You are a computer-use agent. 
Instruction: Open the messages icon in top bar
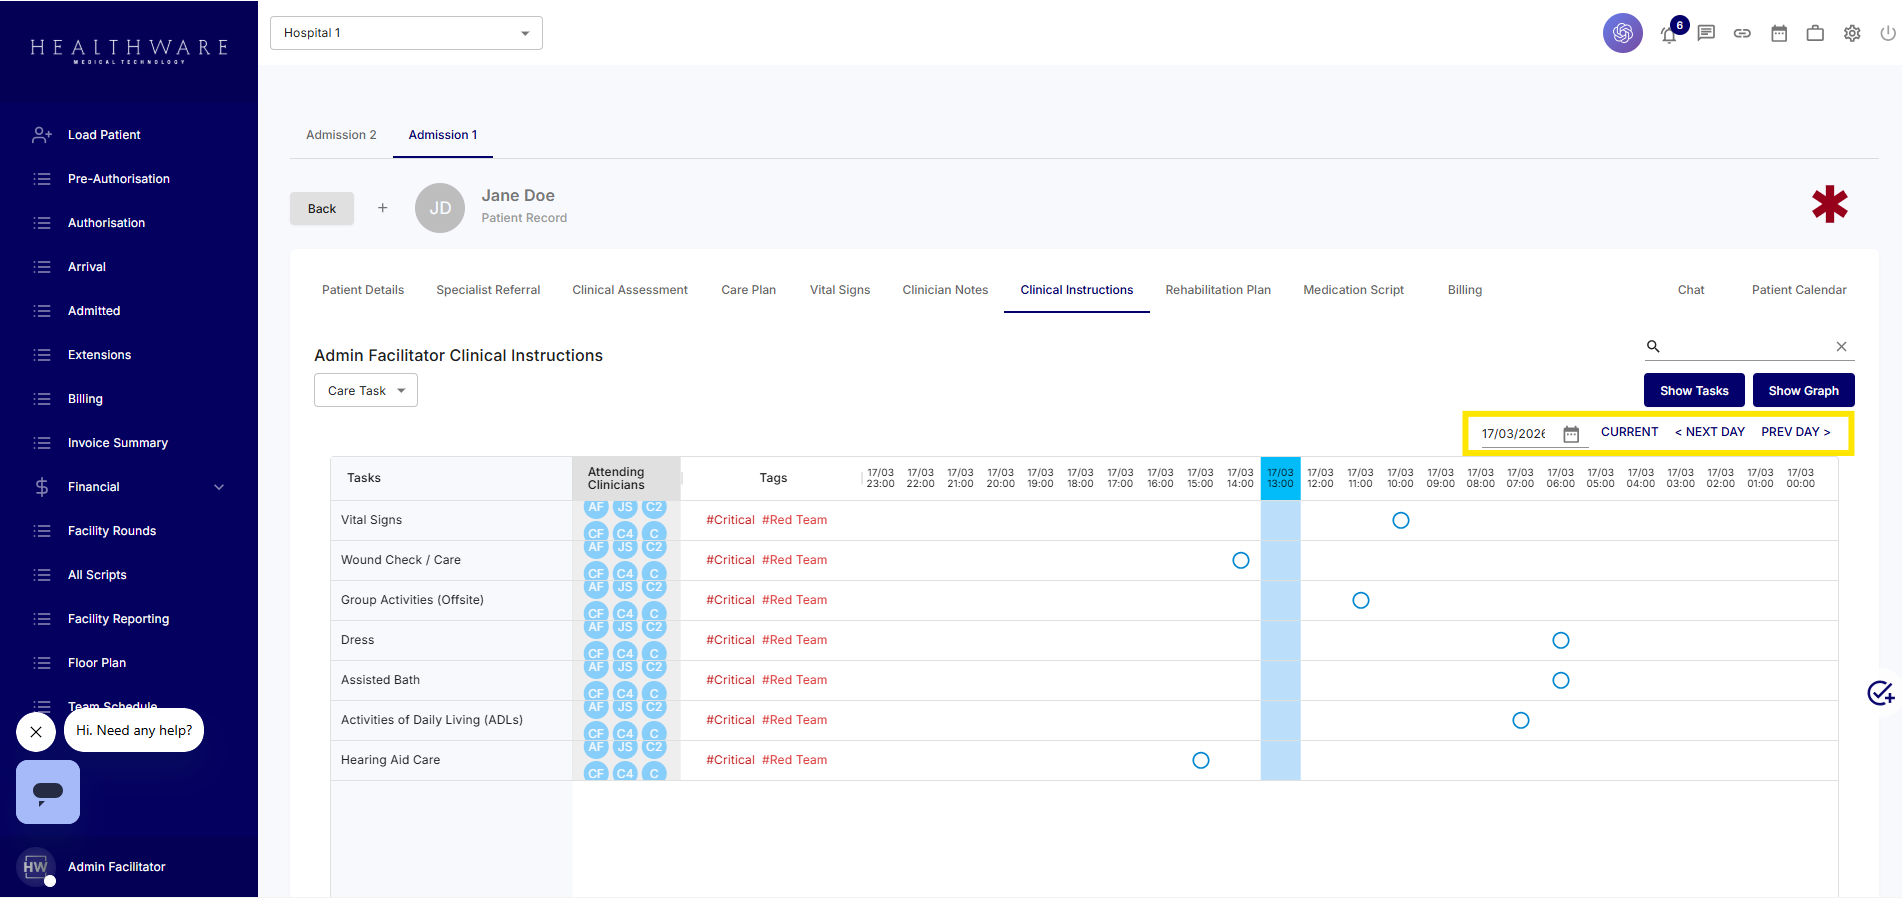(1706, 33)
